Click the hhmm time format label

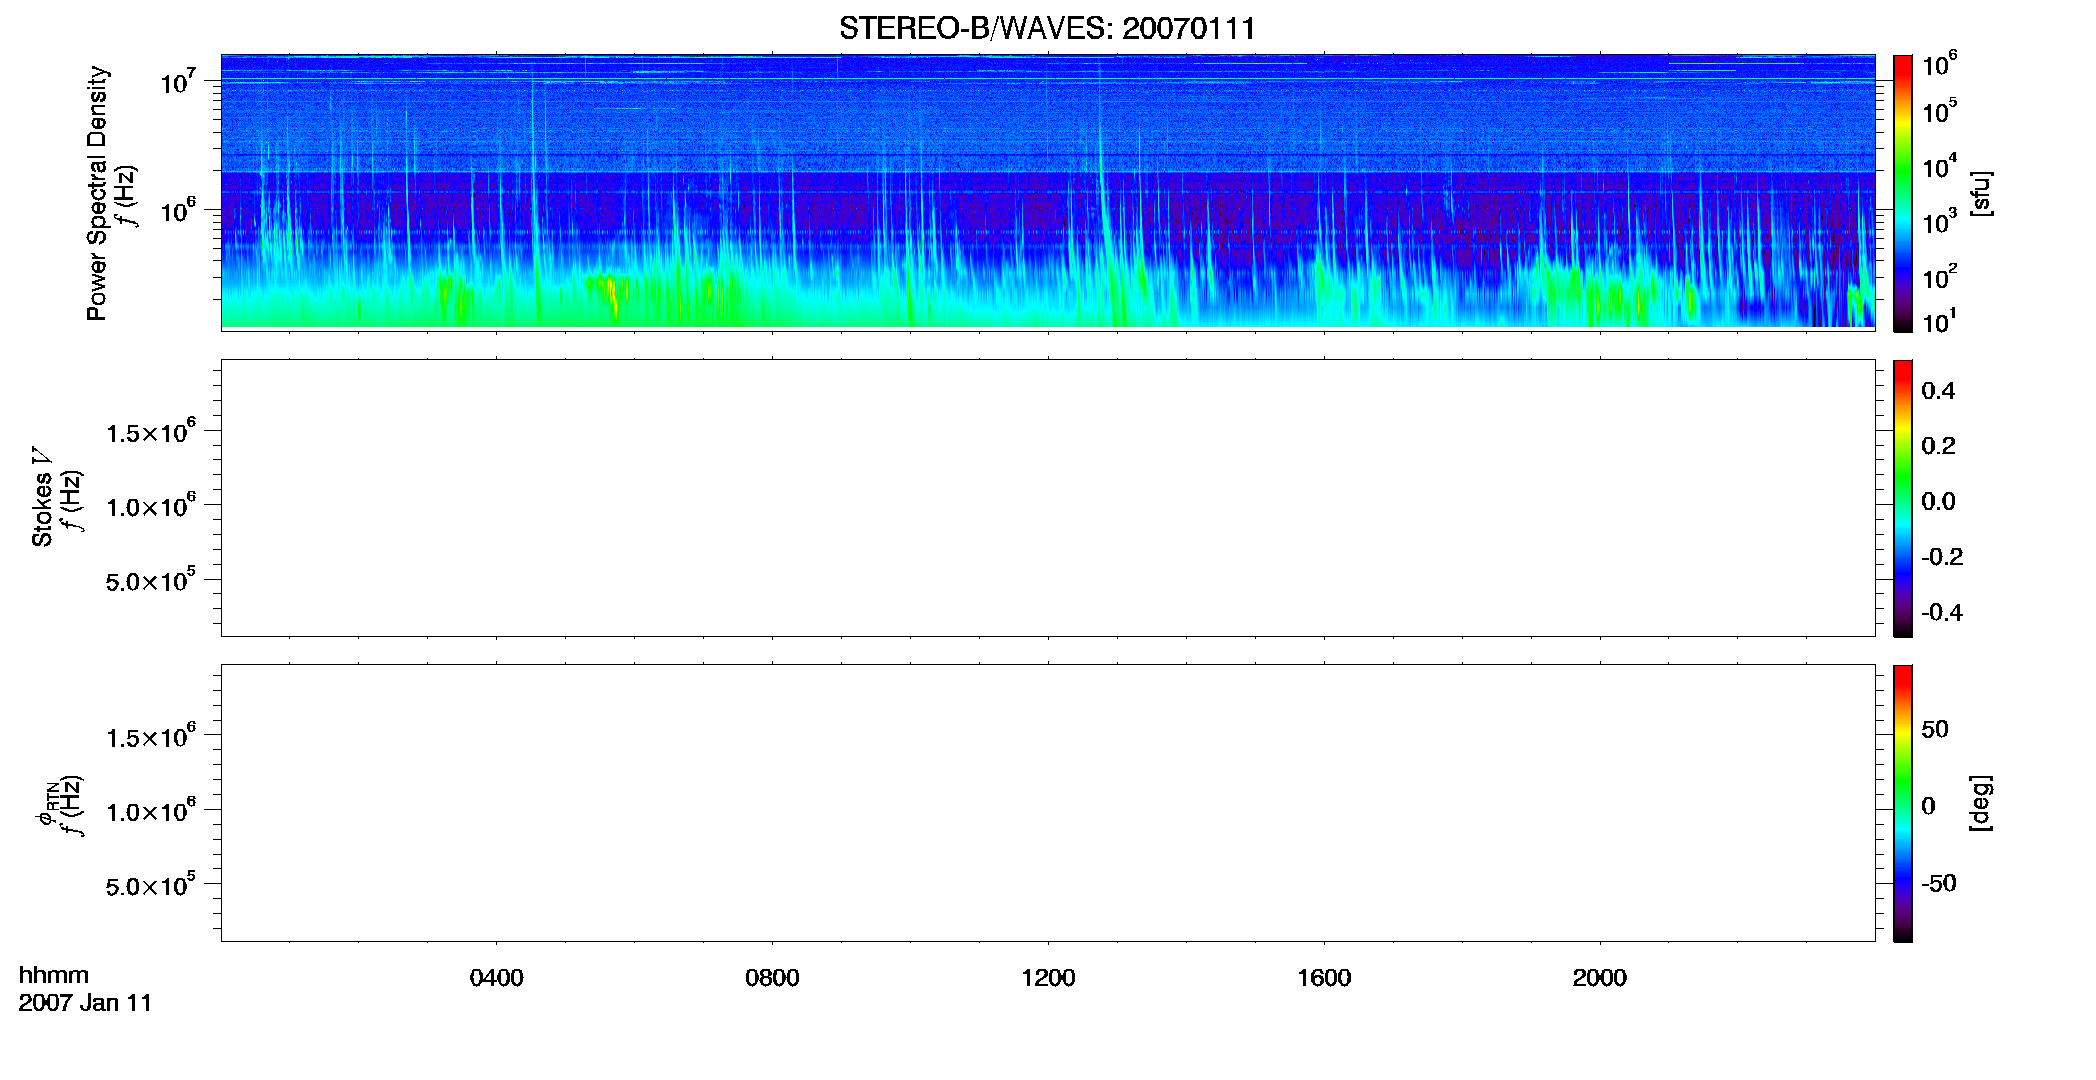click(x=54, y=975)
